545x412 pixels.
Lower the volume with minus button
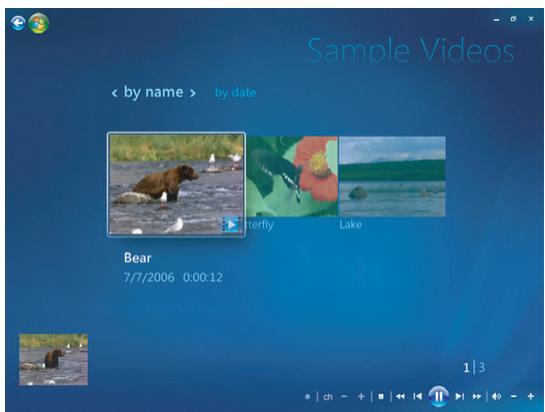(514, 396)
